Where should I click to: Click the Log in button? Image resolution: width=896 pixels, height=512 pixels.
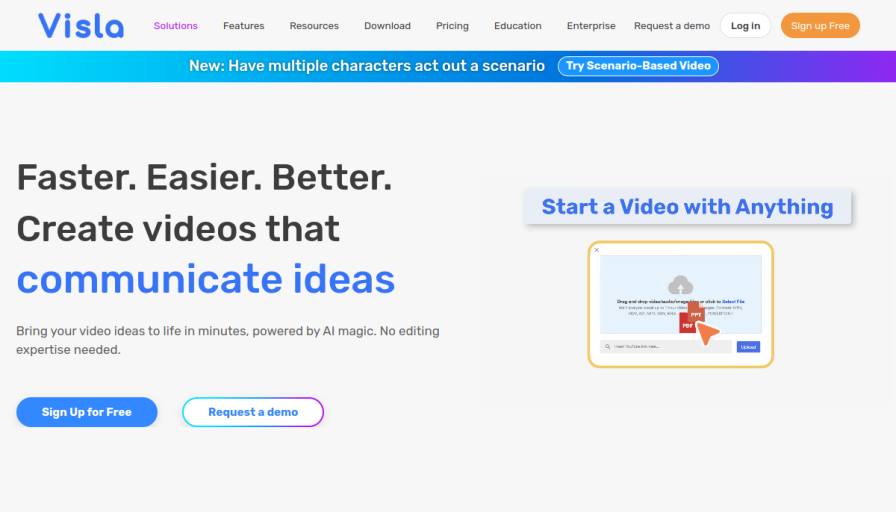745,26
